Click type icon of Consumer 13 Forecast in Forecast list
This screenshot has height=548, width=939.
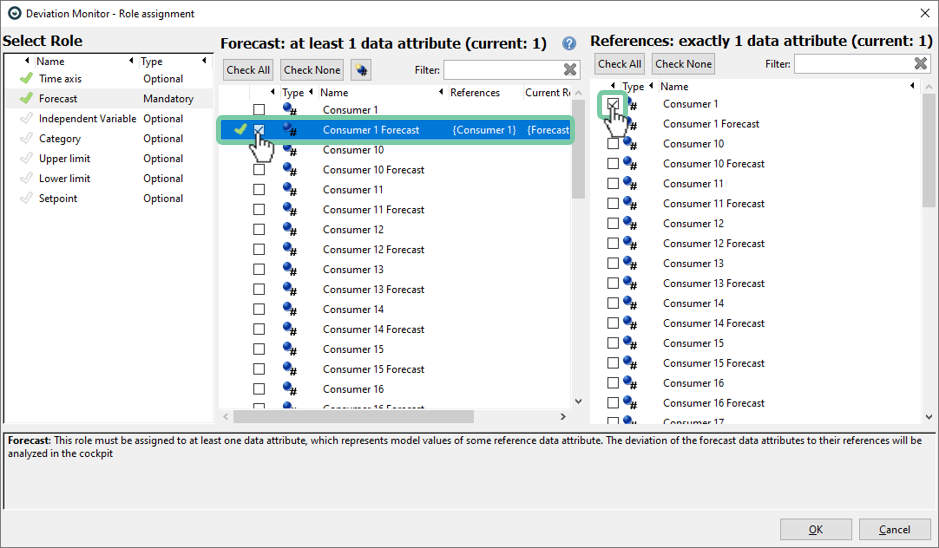pos(290,289)
